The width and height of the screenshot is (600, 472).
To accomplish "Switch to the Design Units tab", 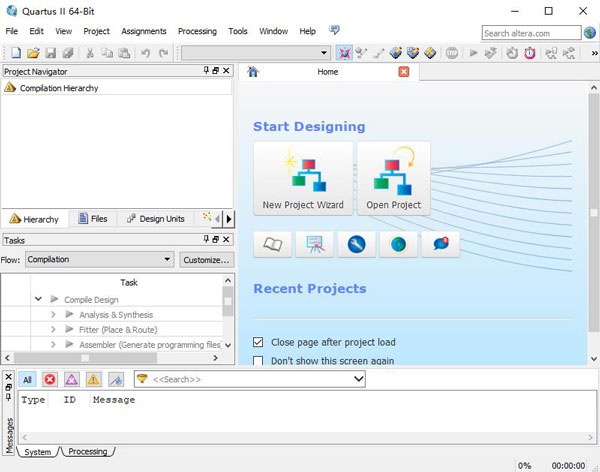I will point(156,219).
